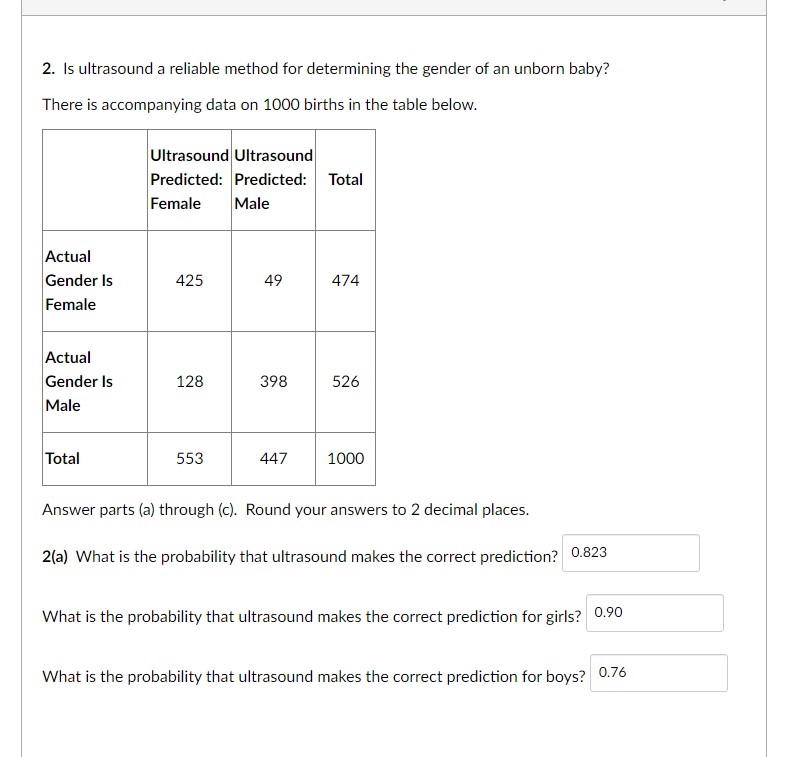Click the Ultrasound Predicted Female column header
Image resolution: width=812 pixels, height=757 pixels.
pos(189,179)
